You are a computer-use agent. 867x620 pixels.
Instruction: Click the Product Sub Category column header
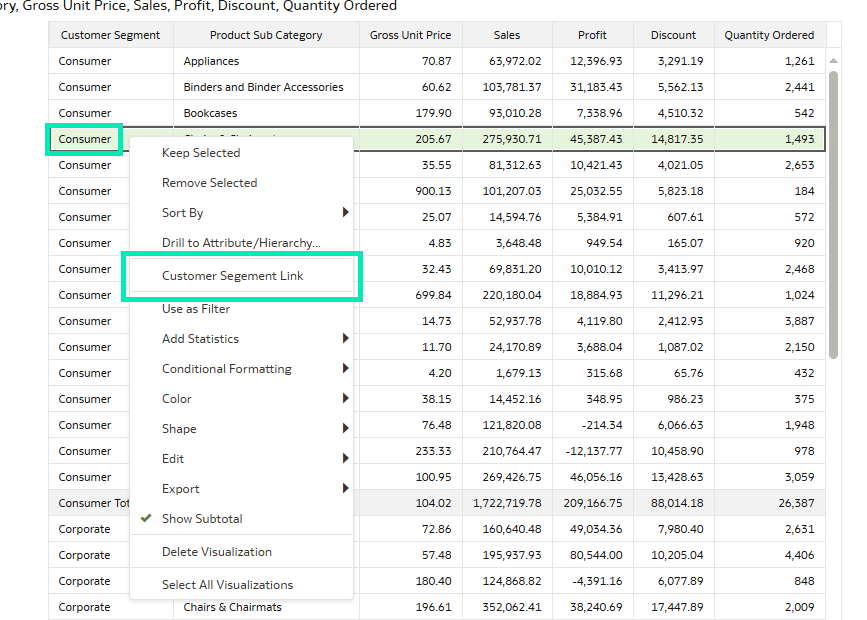(x=266, y=35)
